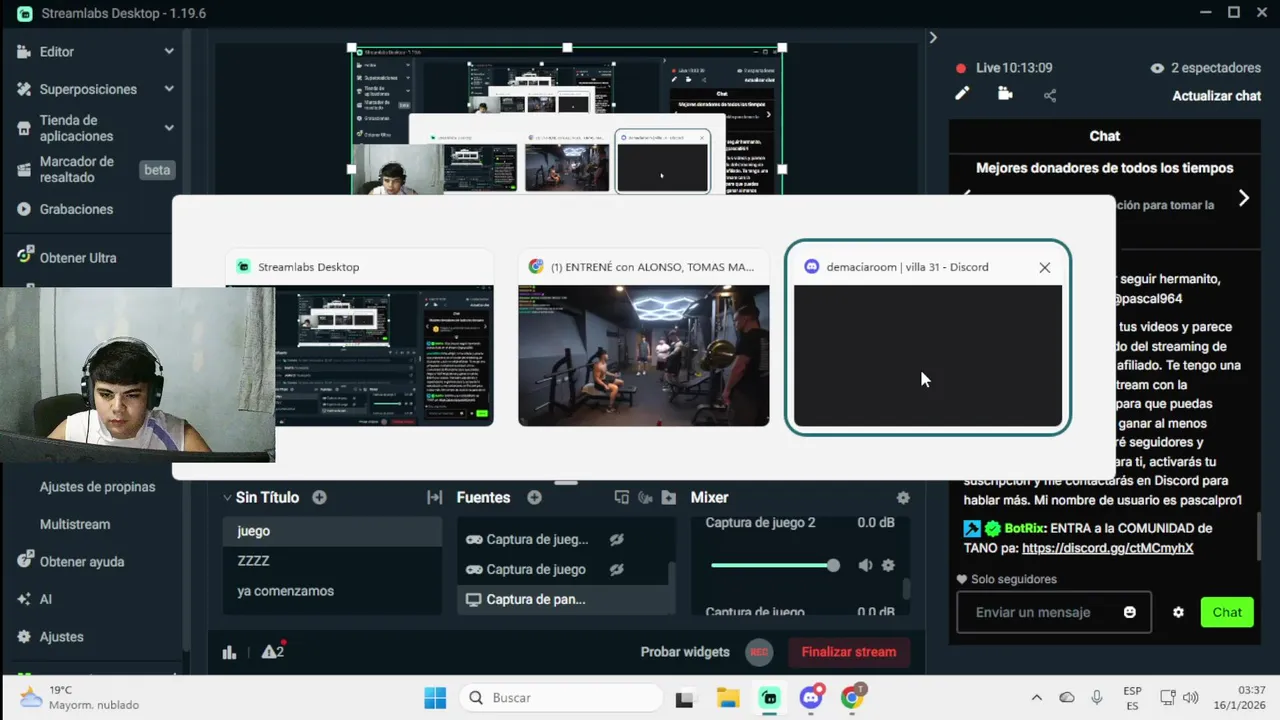Open chat settings gear icon
1280x720 pixels.
point(1178,612)
